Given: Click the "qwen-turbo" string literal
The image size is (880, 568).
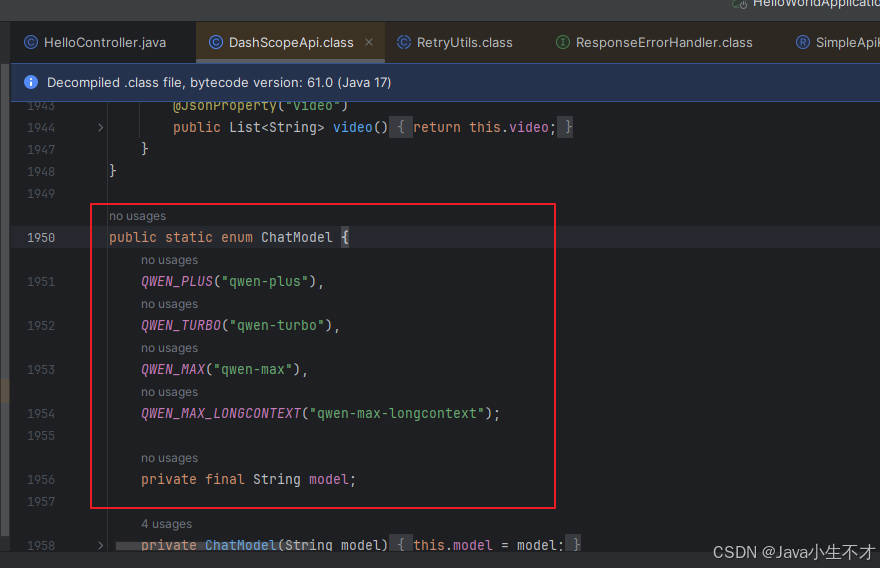Looking at the screenshot, I should (x=277, y=326).
